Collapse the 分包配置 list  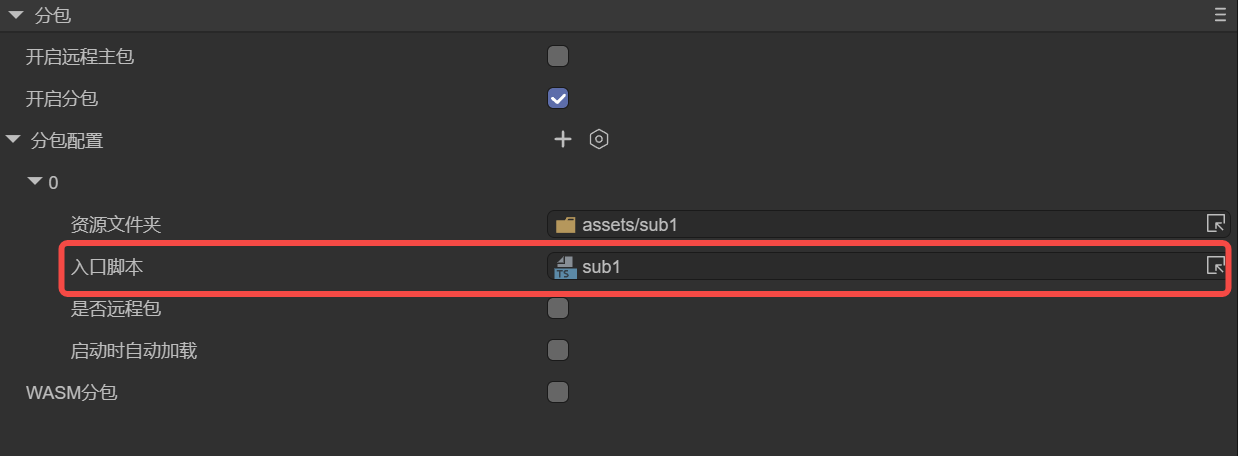point(12,140)
